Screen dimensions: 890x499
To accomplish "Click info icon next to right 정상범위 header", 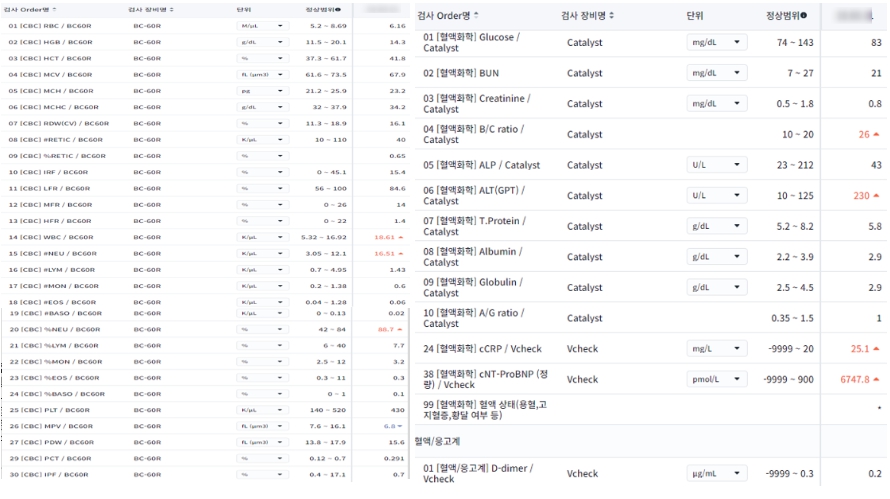I will pos(804,16).
